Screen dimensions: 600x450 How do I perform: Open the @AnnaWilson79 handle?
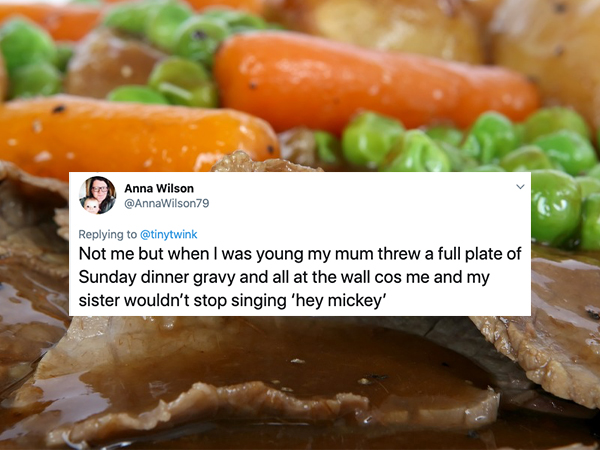point(166,203)
